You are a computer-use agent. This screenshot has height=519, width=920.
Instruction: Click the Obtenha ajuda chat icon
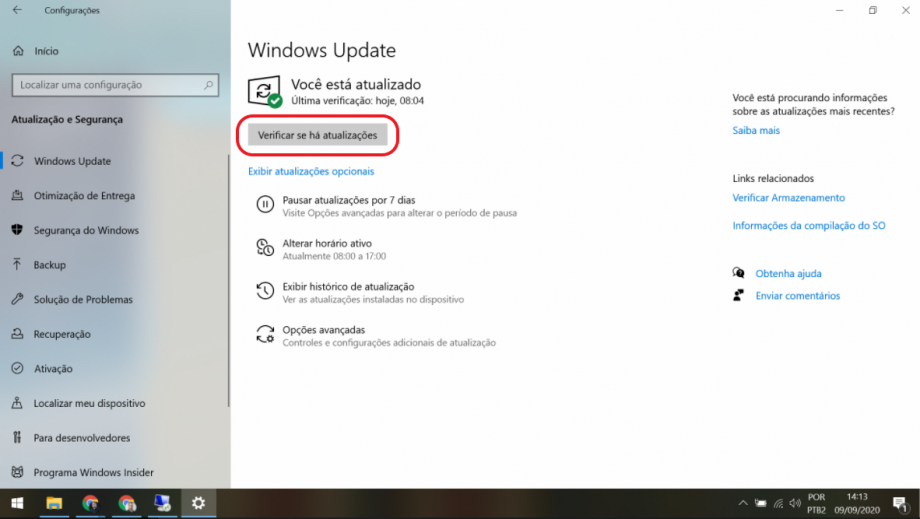pos(739,273)
